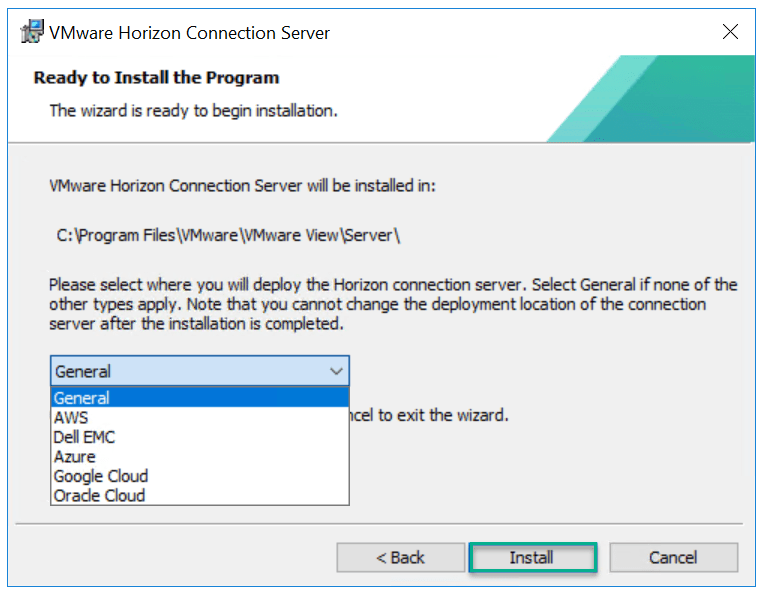
Task: Click the dropdown chevron arrow
Action: click(335, 371)
